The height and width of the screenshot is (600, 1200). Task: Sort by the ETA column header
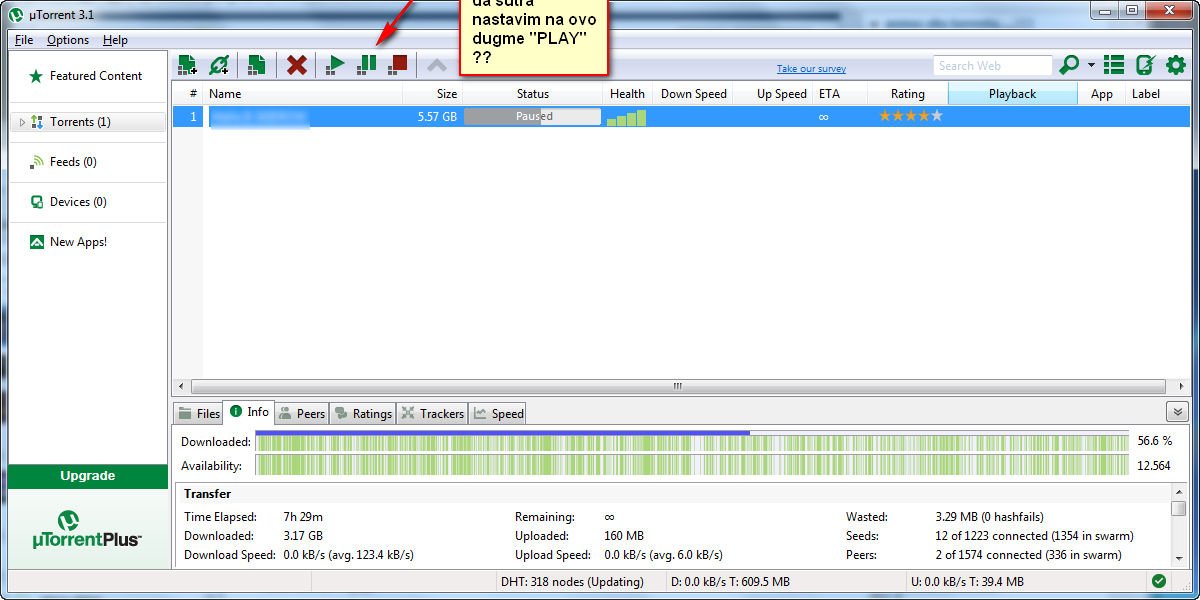838,94
